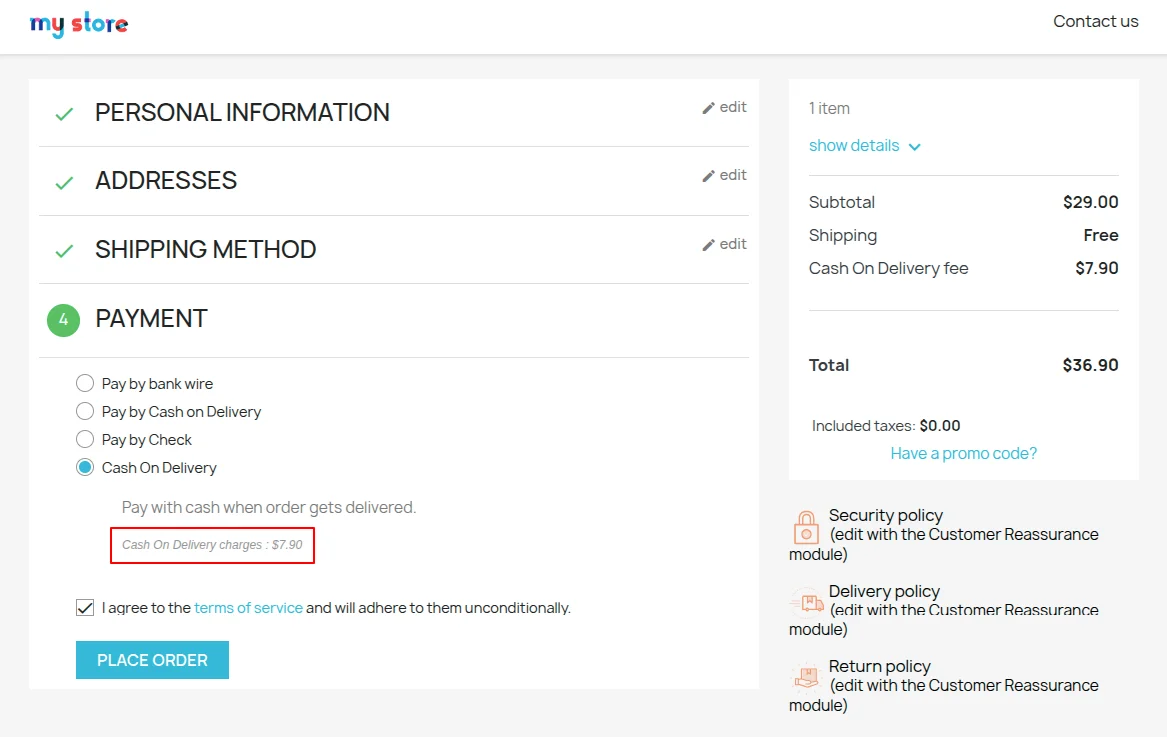Click the pencil icon for Addresses
Image resolution: width=1167 pixels, height=737 pixels.
[709, 176]
